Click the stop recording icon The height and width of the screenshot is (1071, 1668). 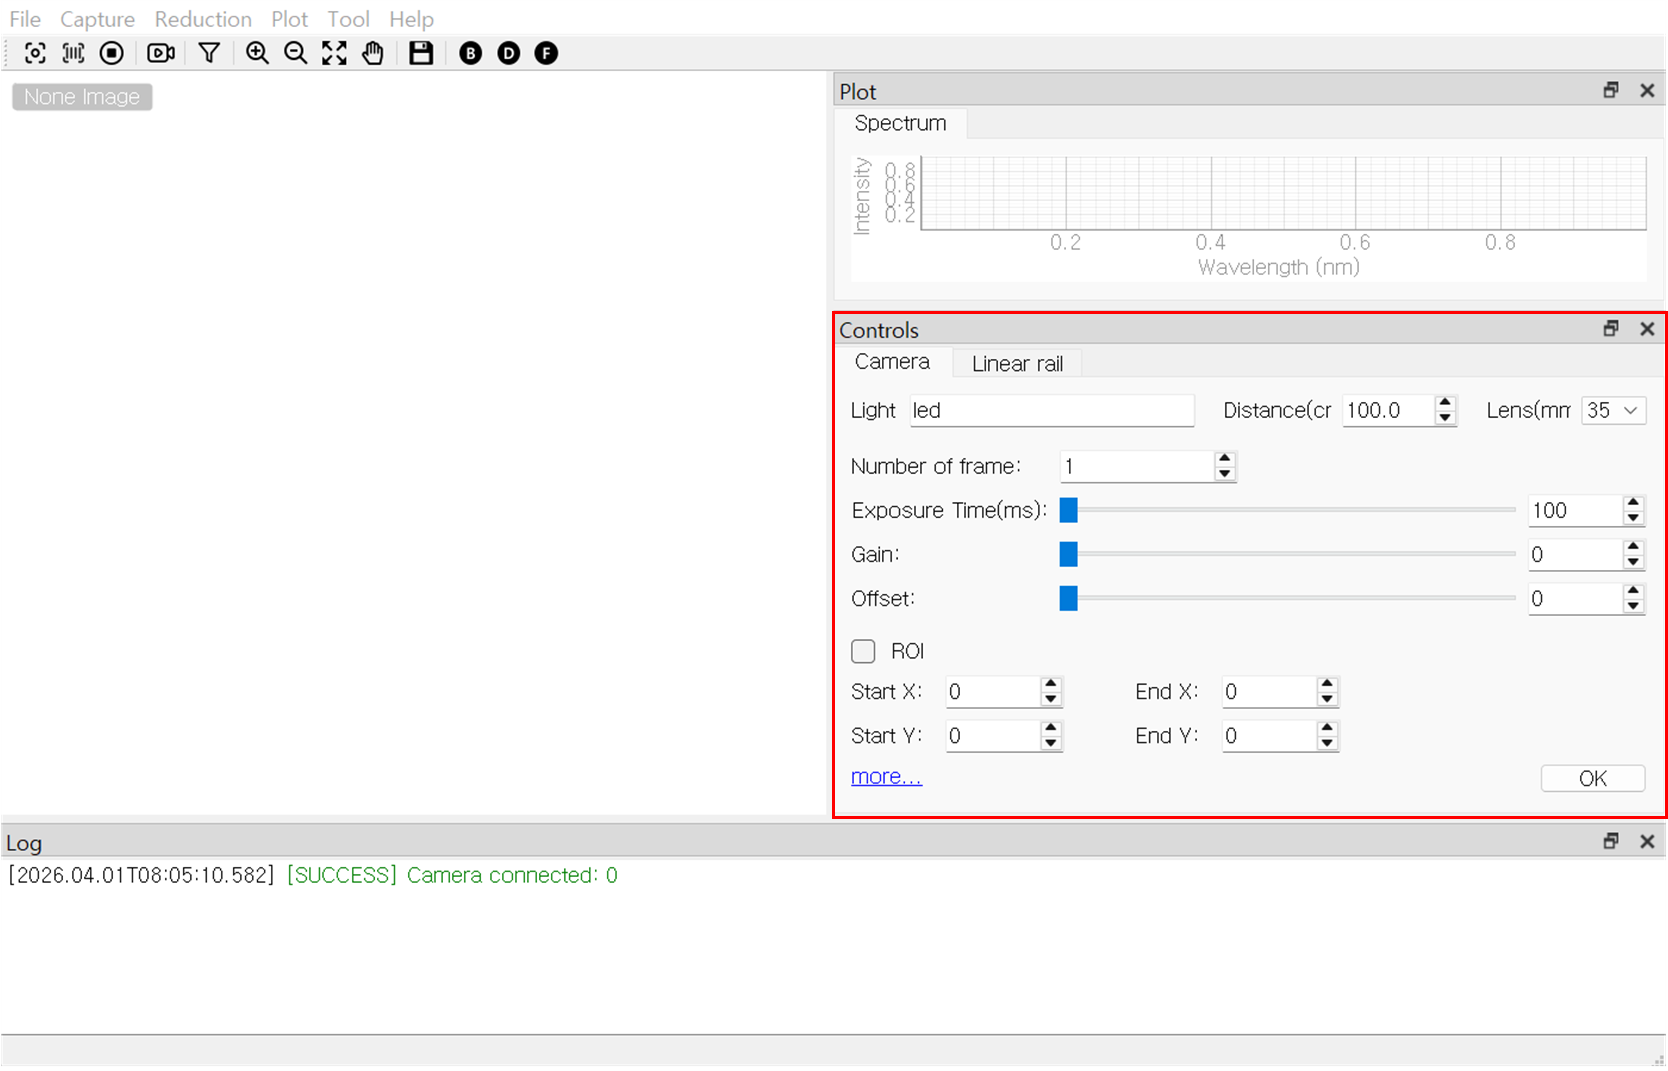click(x=112, y=53)
